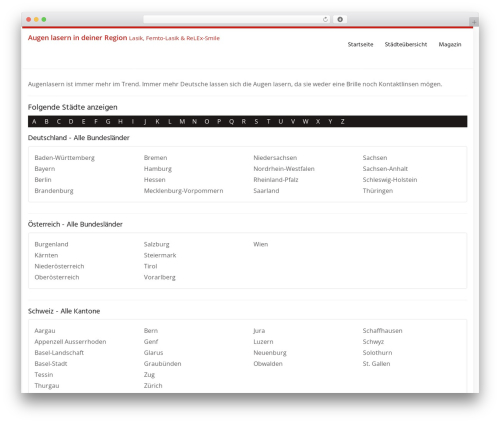Open the Oberösterreich link
Viewport: 500px width, 423px height.
[57, 277]
